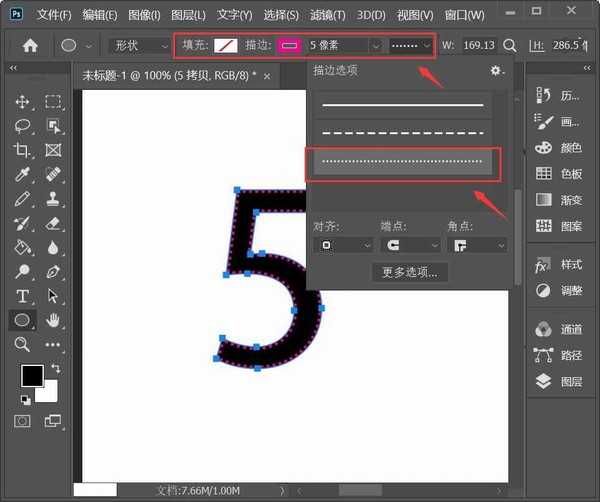Open the 通道 channels panel
The height and width of the screenshot is (502, 600).
[559, 329]
